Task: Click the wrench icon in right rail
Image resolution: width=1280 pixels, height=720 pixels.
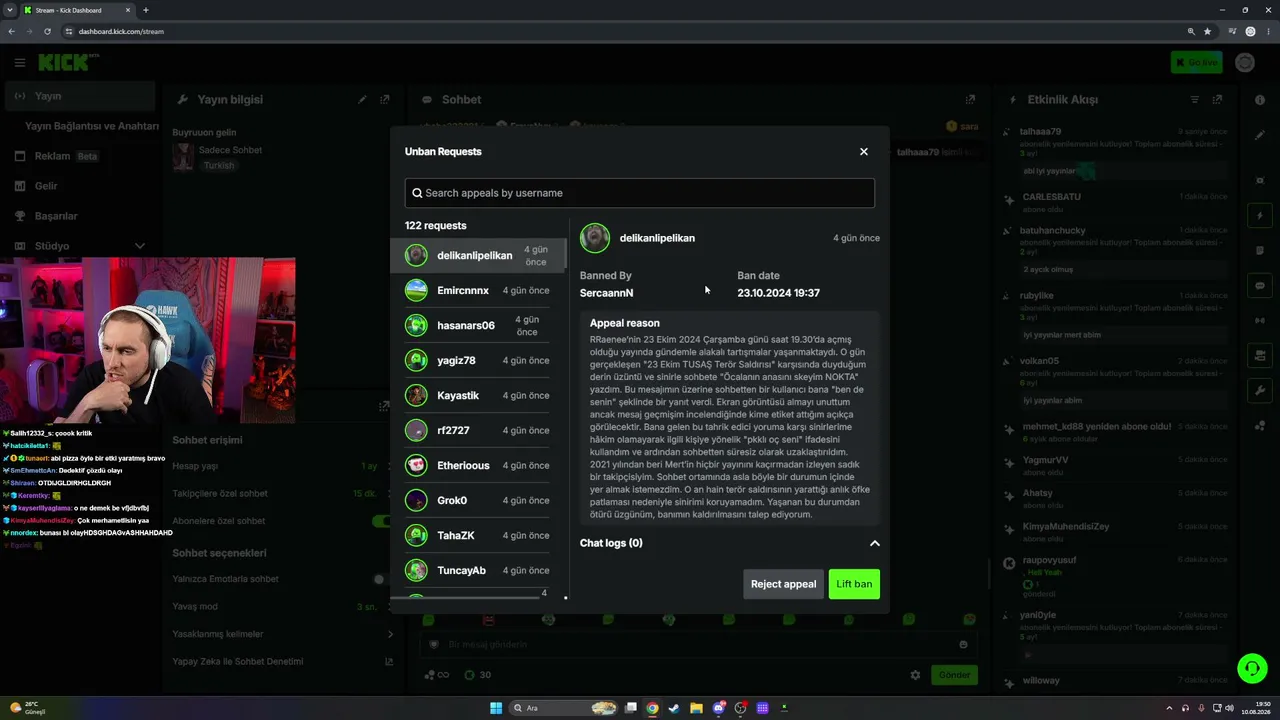Action: pyautogui.click(x=1260, y=390)
